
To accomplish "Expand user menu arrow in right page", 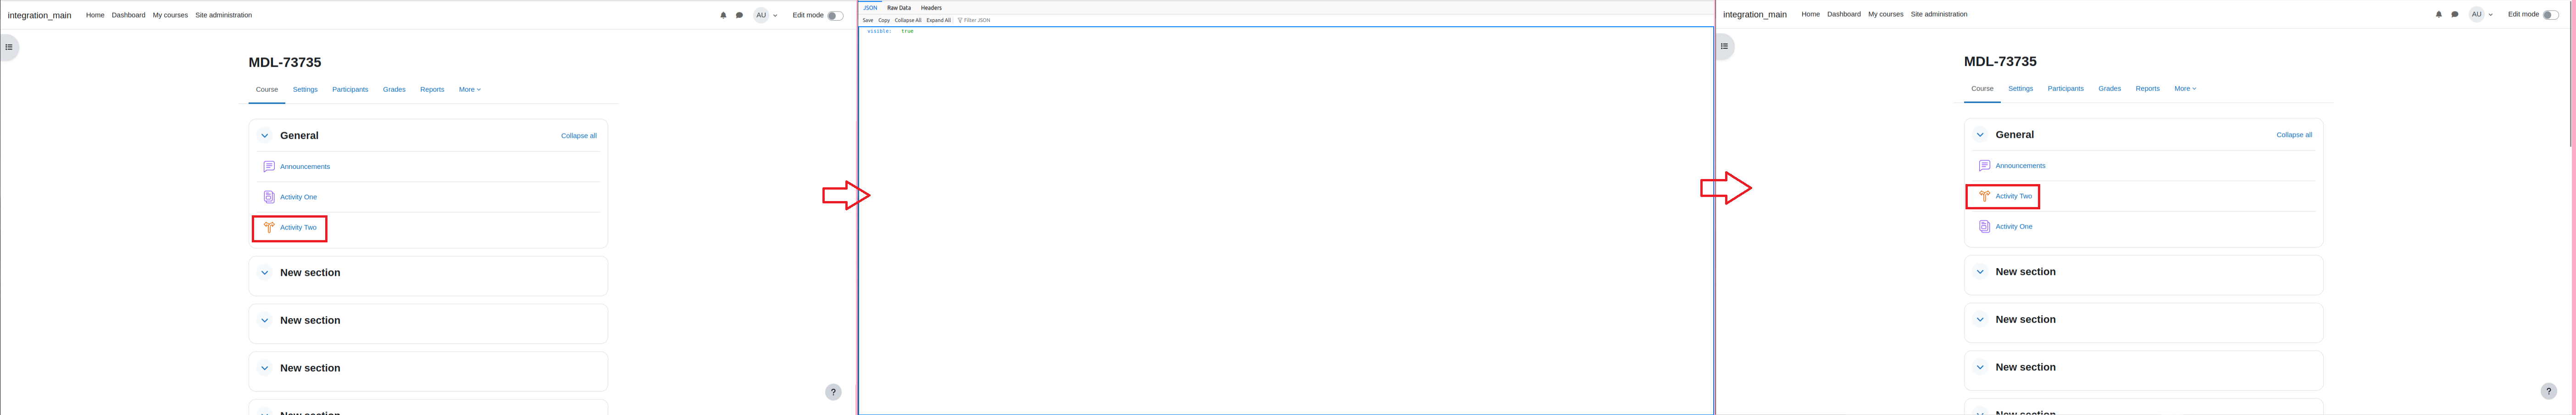I will pyautogui.click(x=2490, y=15).
